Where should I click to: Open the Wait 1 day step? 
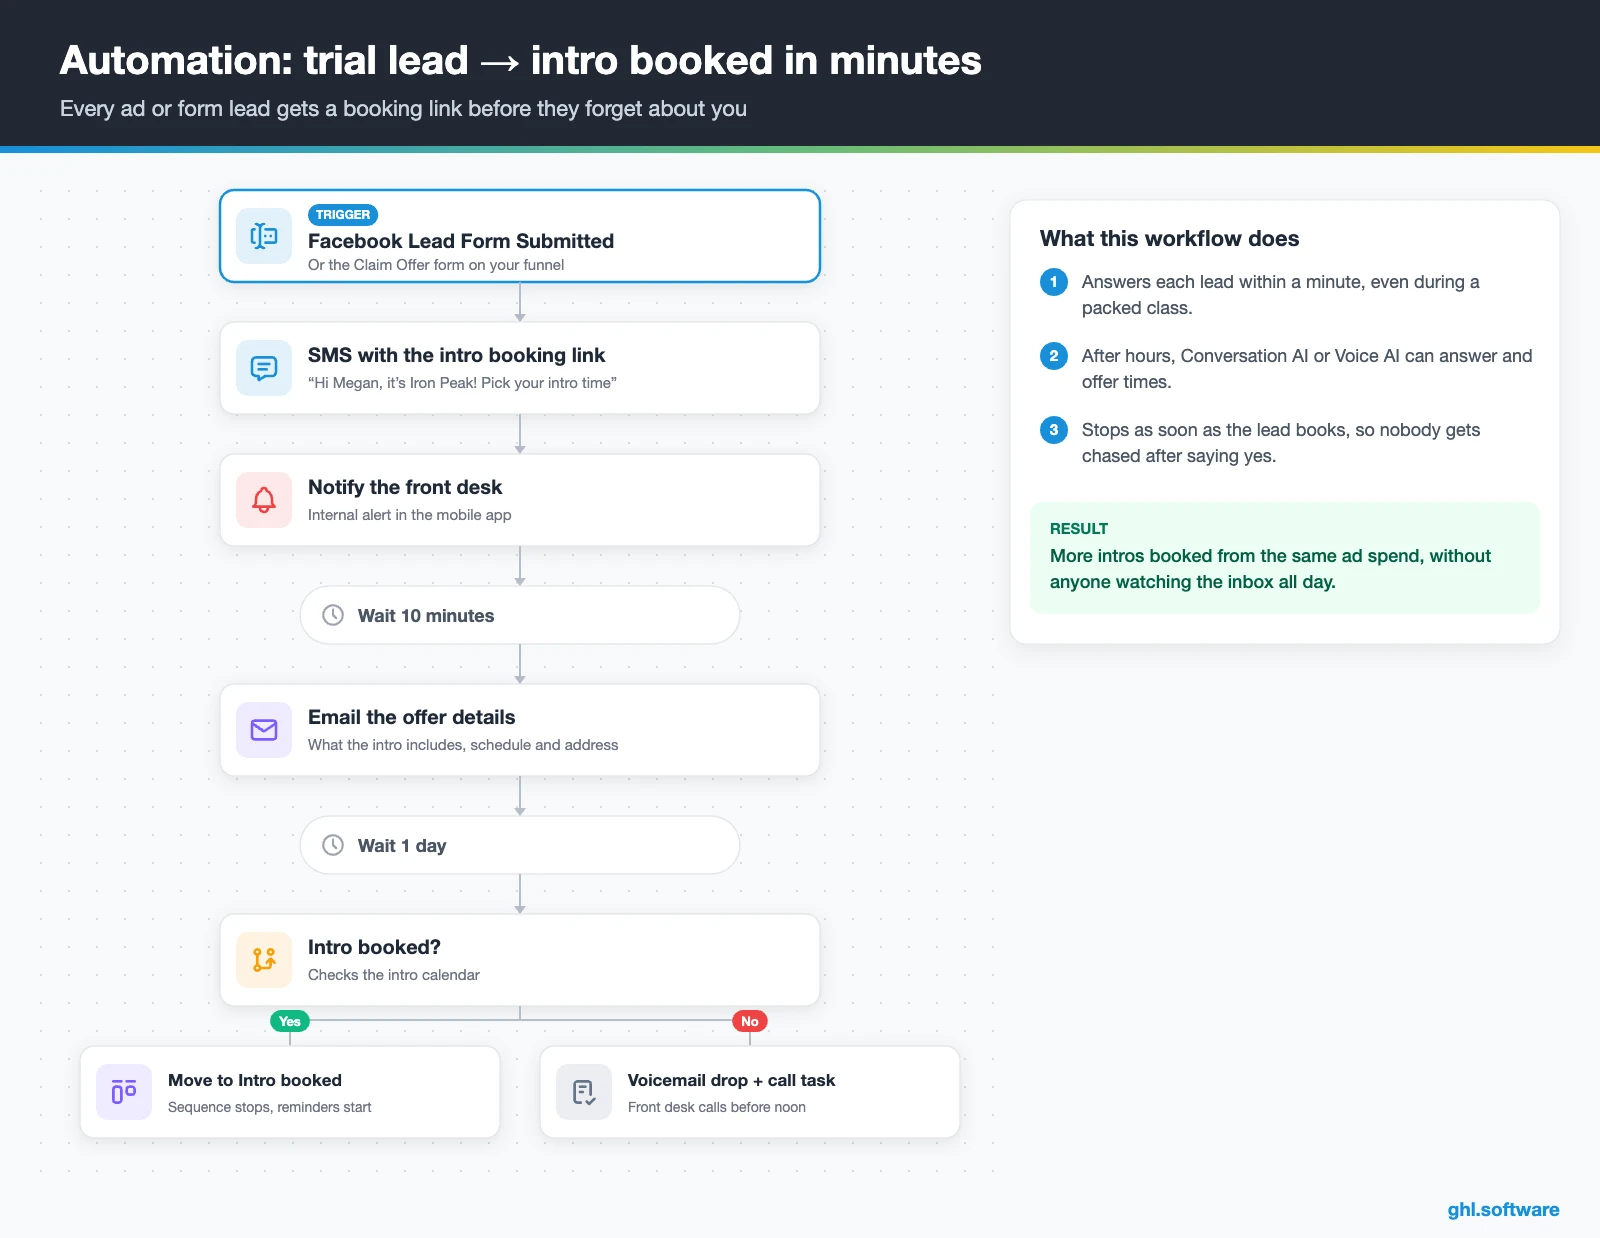(x=520, y=845)
